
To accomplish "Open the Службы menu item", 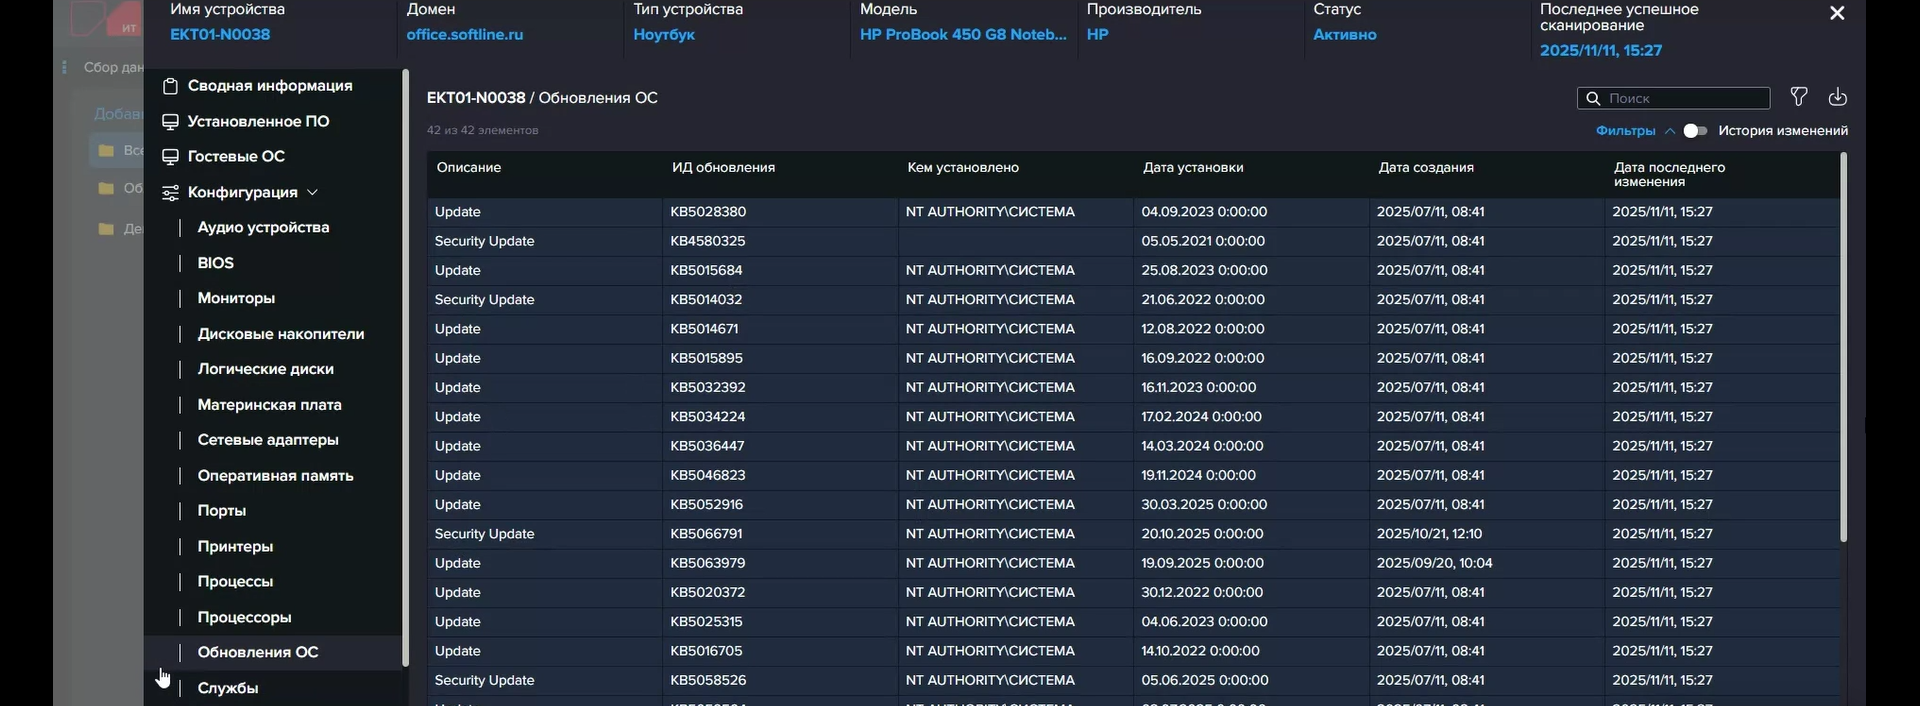I will [228, 688].
